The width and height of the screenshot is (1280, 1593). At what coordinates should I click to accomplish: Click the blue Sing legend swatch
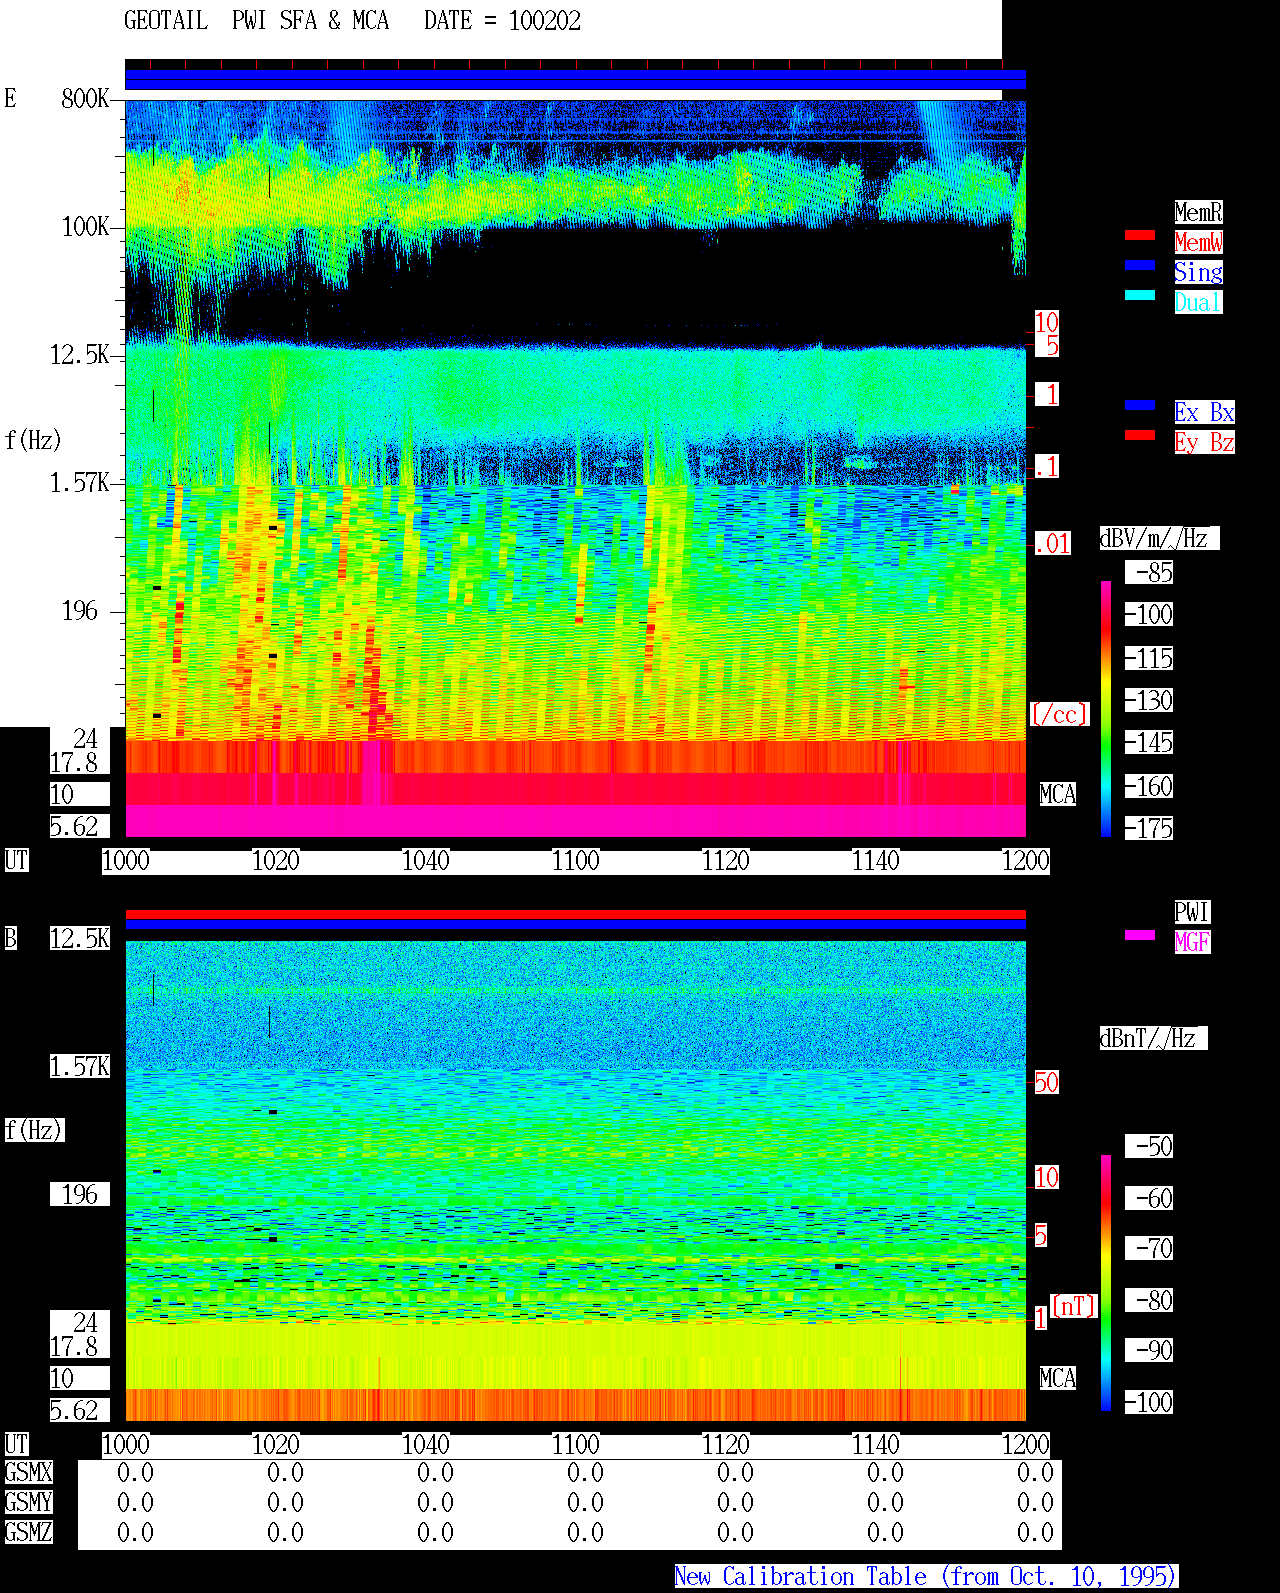1140,265
